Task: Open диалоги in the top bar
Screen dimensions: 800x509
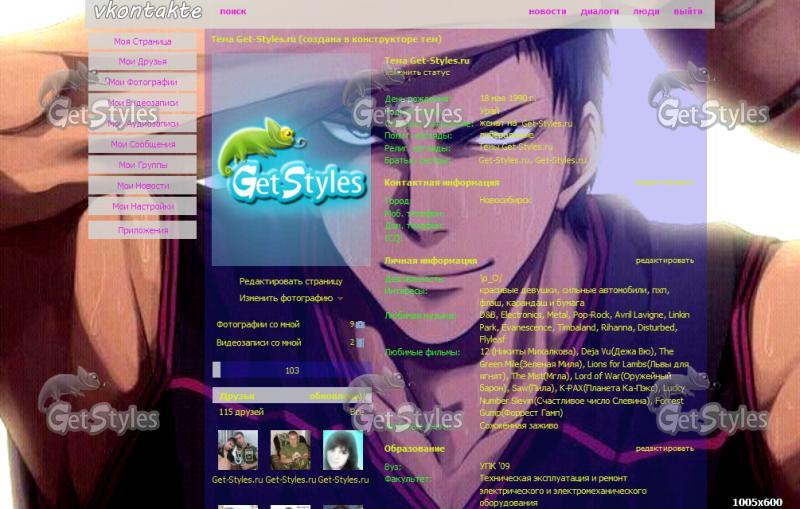Action: point(599,11)
